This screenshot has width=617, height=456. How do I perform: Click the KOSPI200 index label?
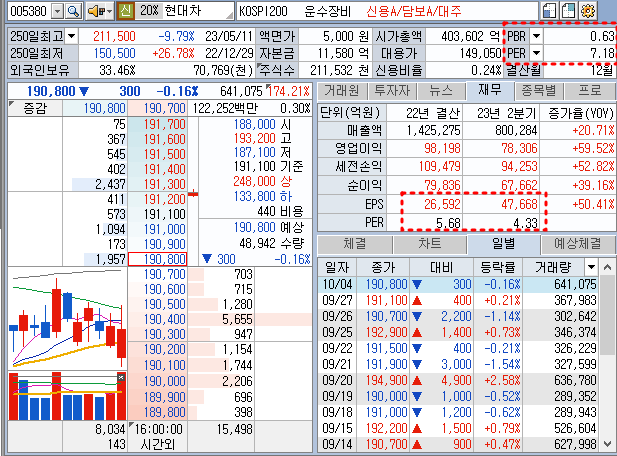click(263, 11)
